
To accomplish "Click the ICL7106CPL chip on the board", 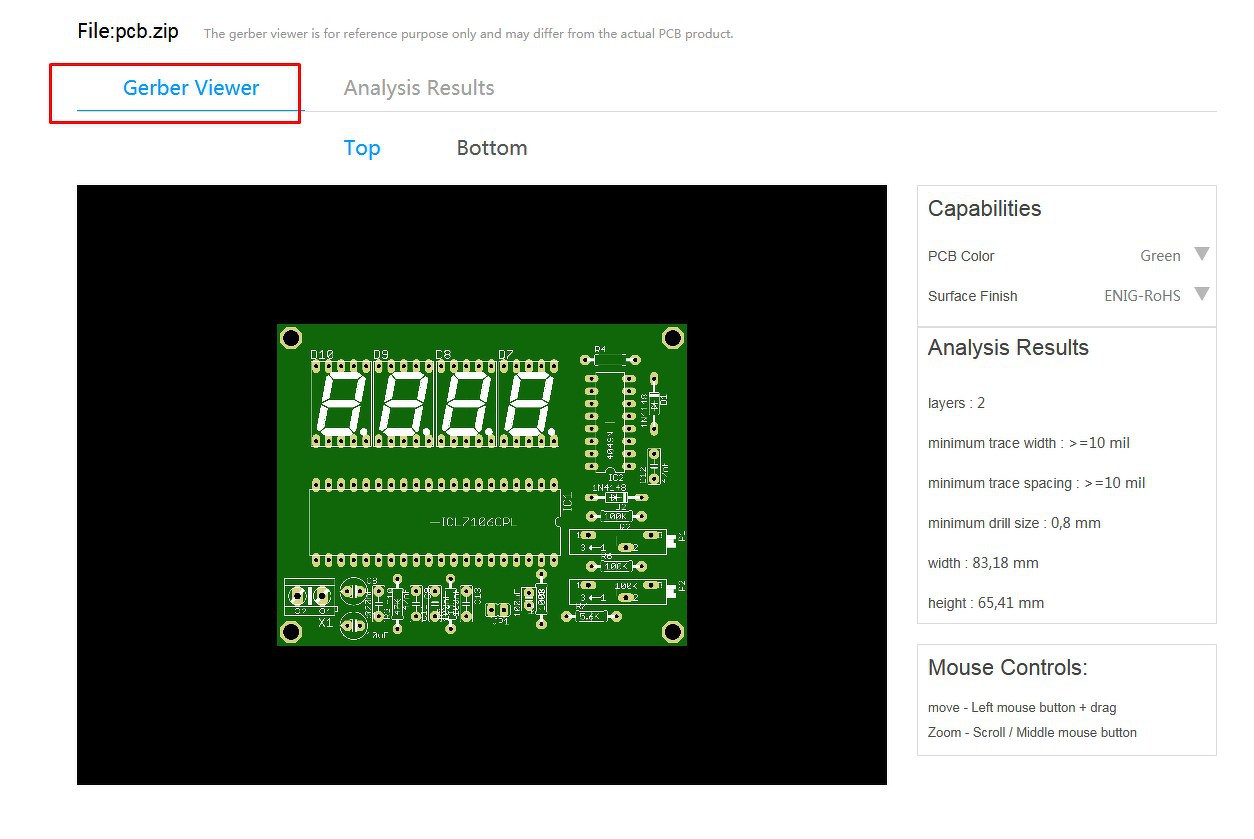I will (435, 521).
